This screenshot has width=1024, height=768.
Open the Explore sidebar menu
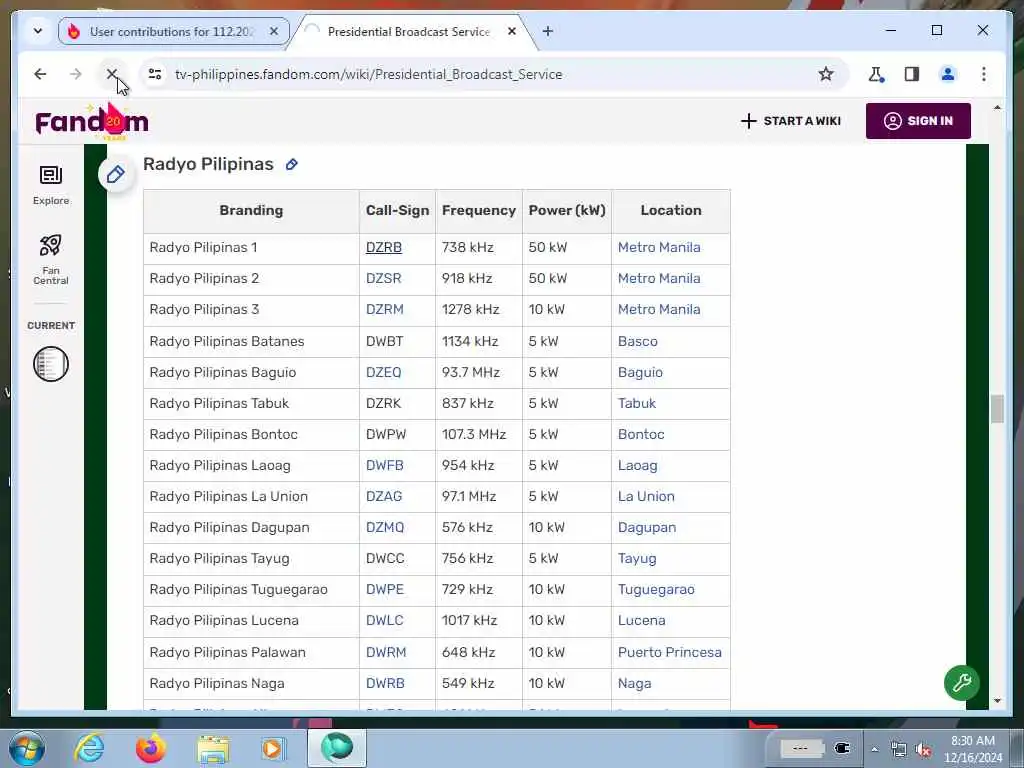point(51,185)
